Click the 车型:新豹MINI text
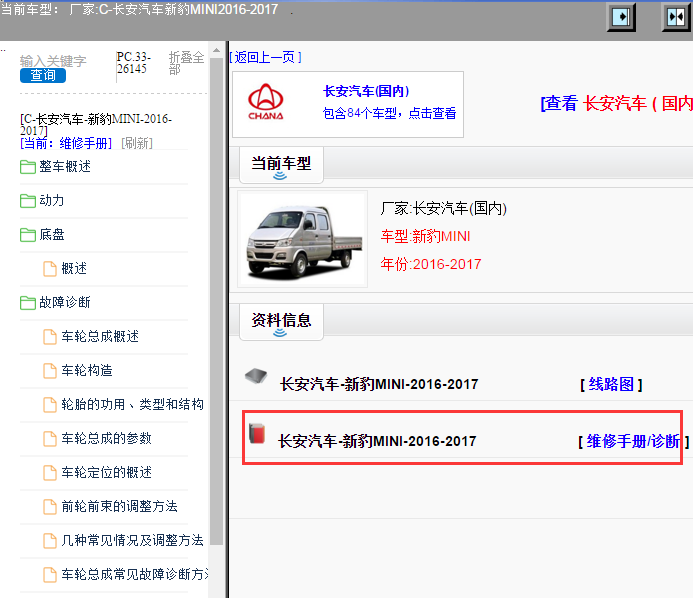This screenshot has height=598, width=693. [425, 236]
